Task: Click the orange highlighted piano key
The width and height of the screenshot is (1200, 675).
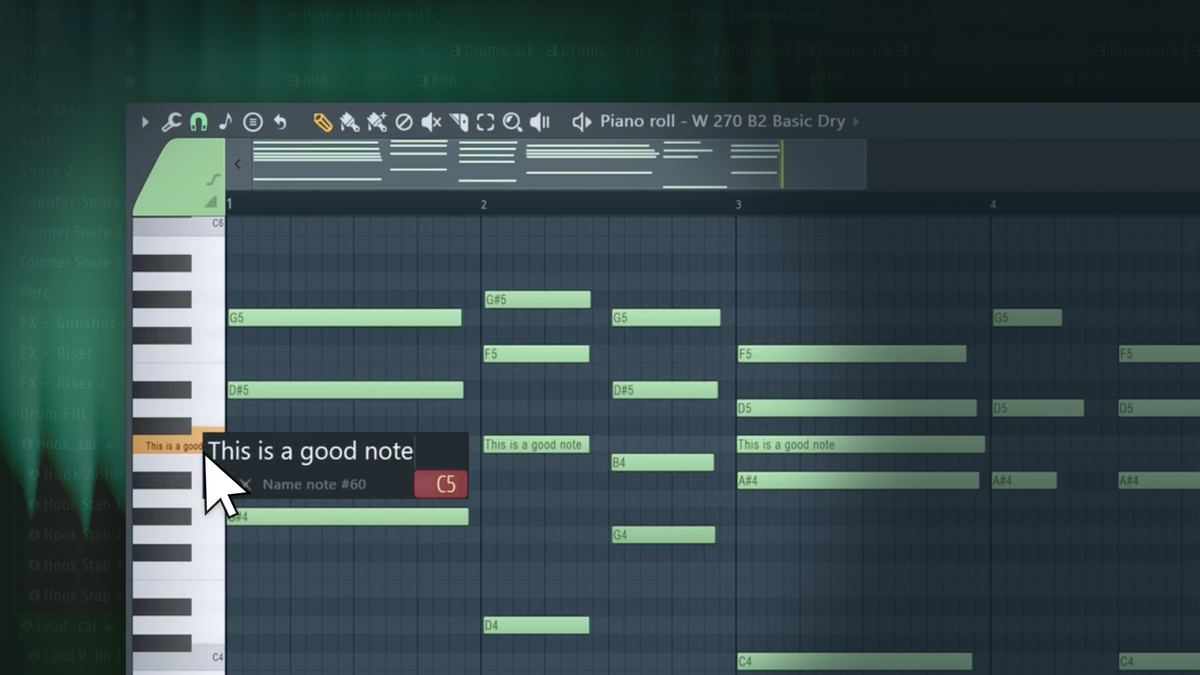Action: click(168, 445)
